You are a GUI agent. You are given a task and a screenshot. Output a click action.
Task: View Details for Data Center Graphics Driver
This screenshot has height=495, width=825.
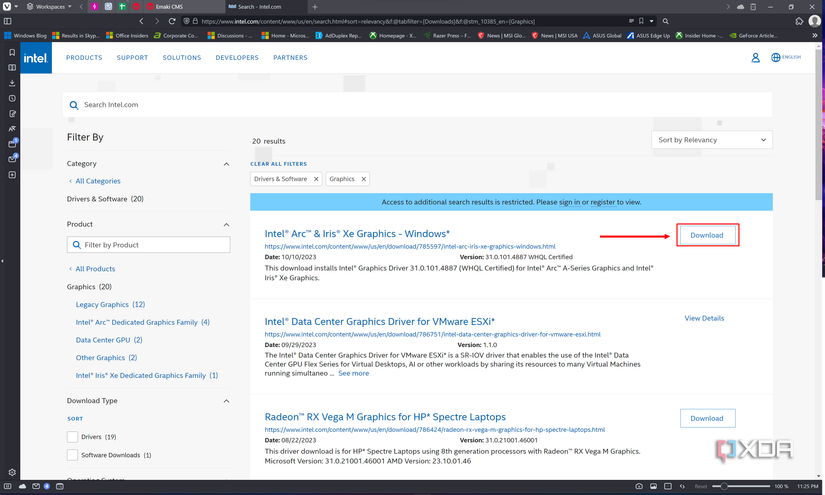click(704, 318)
